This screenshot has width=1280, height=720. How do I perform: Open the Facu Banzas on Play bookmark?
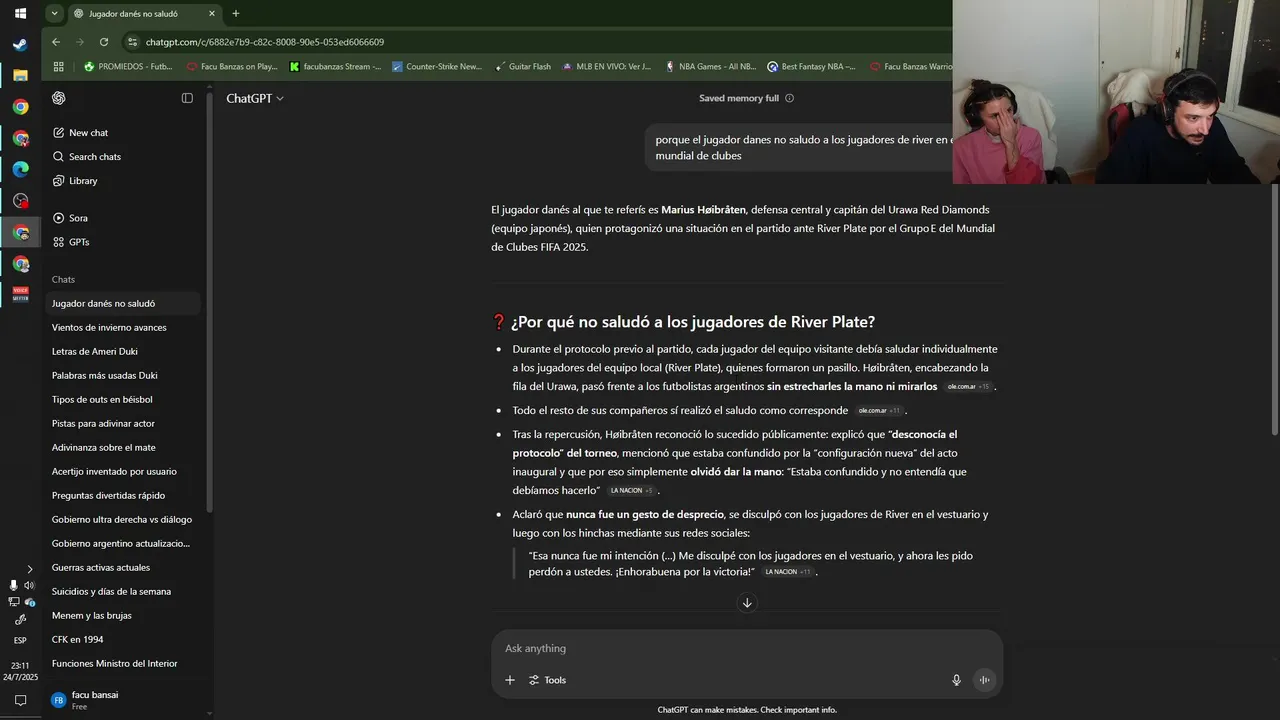point(232,67)
